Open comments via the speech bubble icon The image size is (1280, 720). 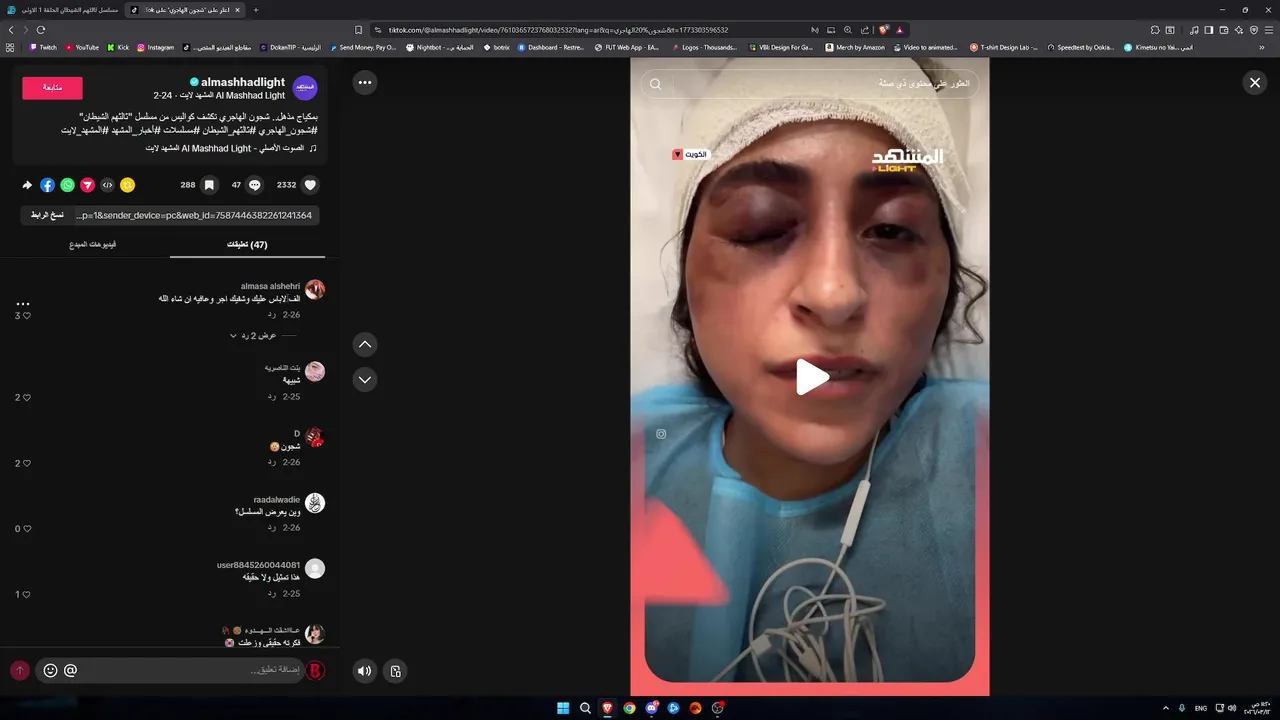pos(255,185)
